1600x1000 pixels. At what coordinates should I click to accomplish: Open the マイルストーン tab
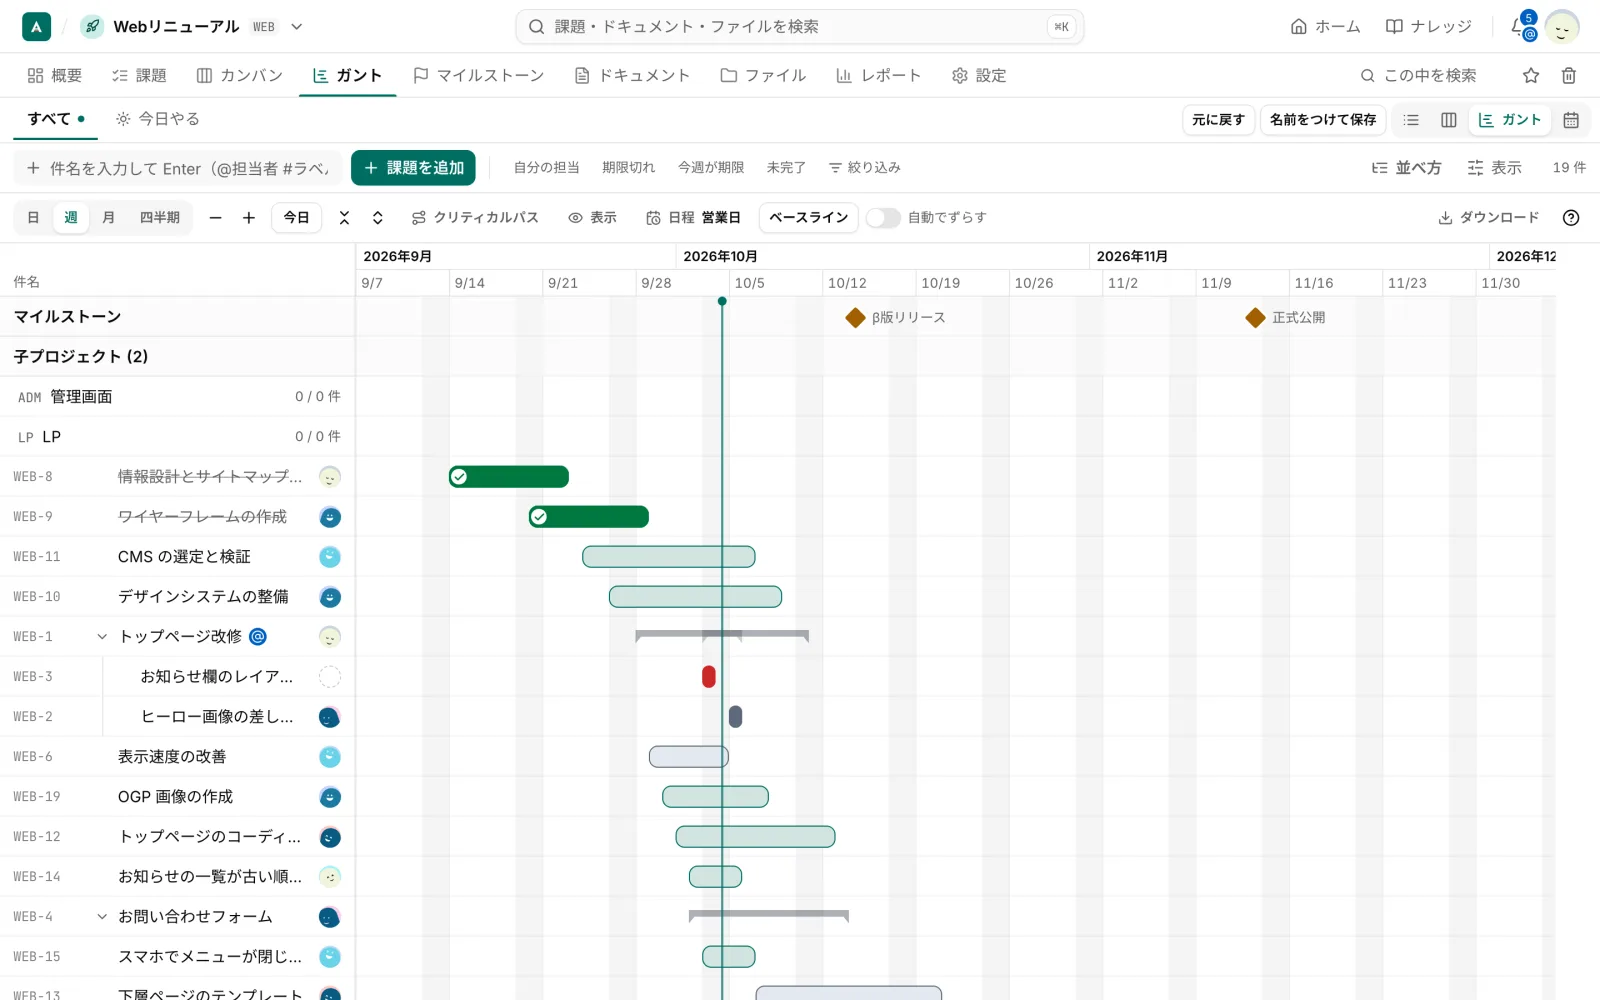pos(479,75)
